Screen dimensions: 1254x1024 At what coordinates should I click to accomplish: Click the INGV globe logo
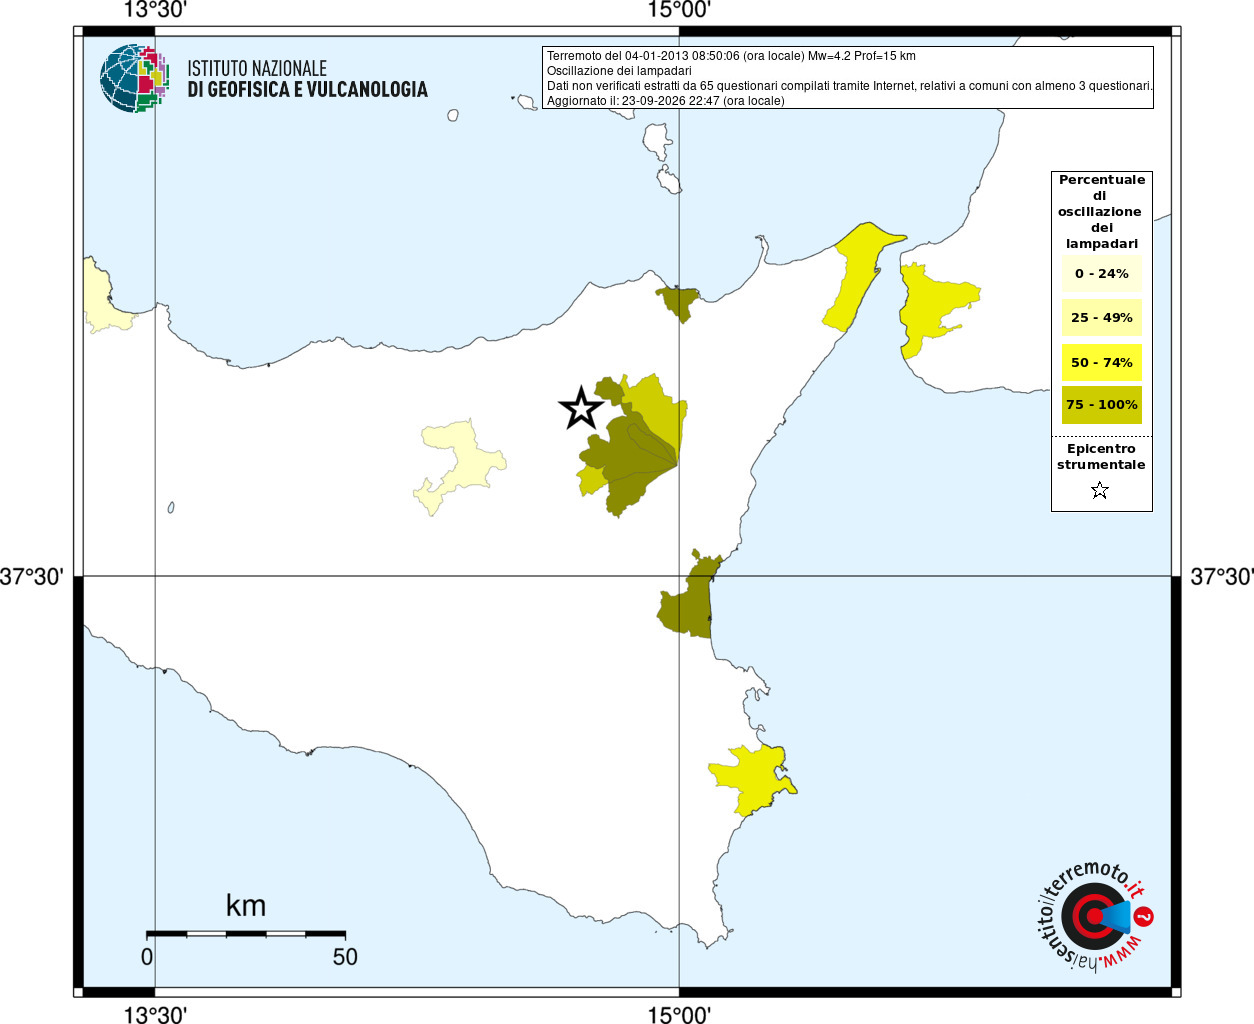tap(133, 78)
